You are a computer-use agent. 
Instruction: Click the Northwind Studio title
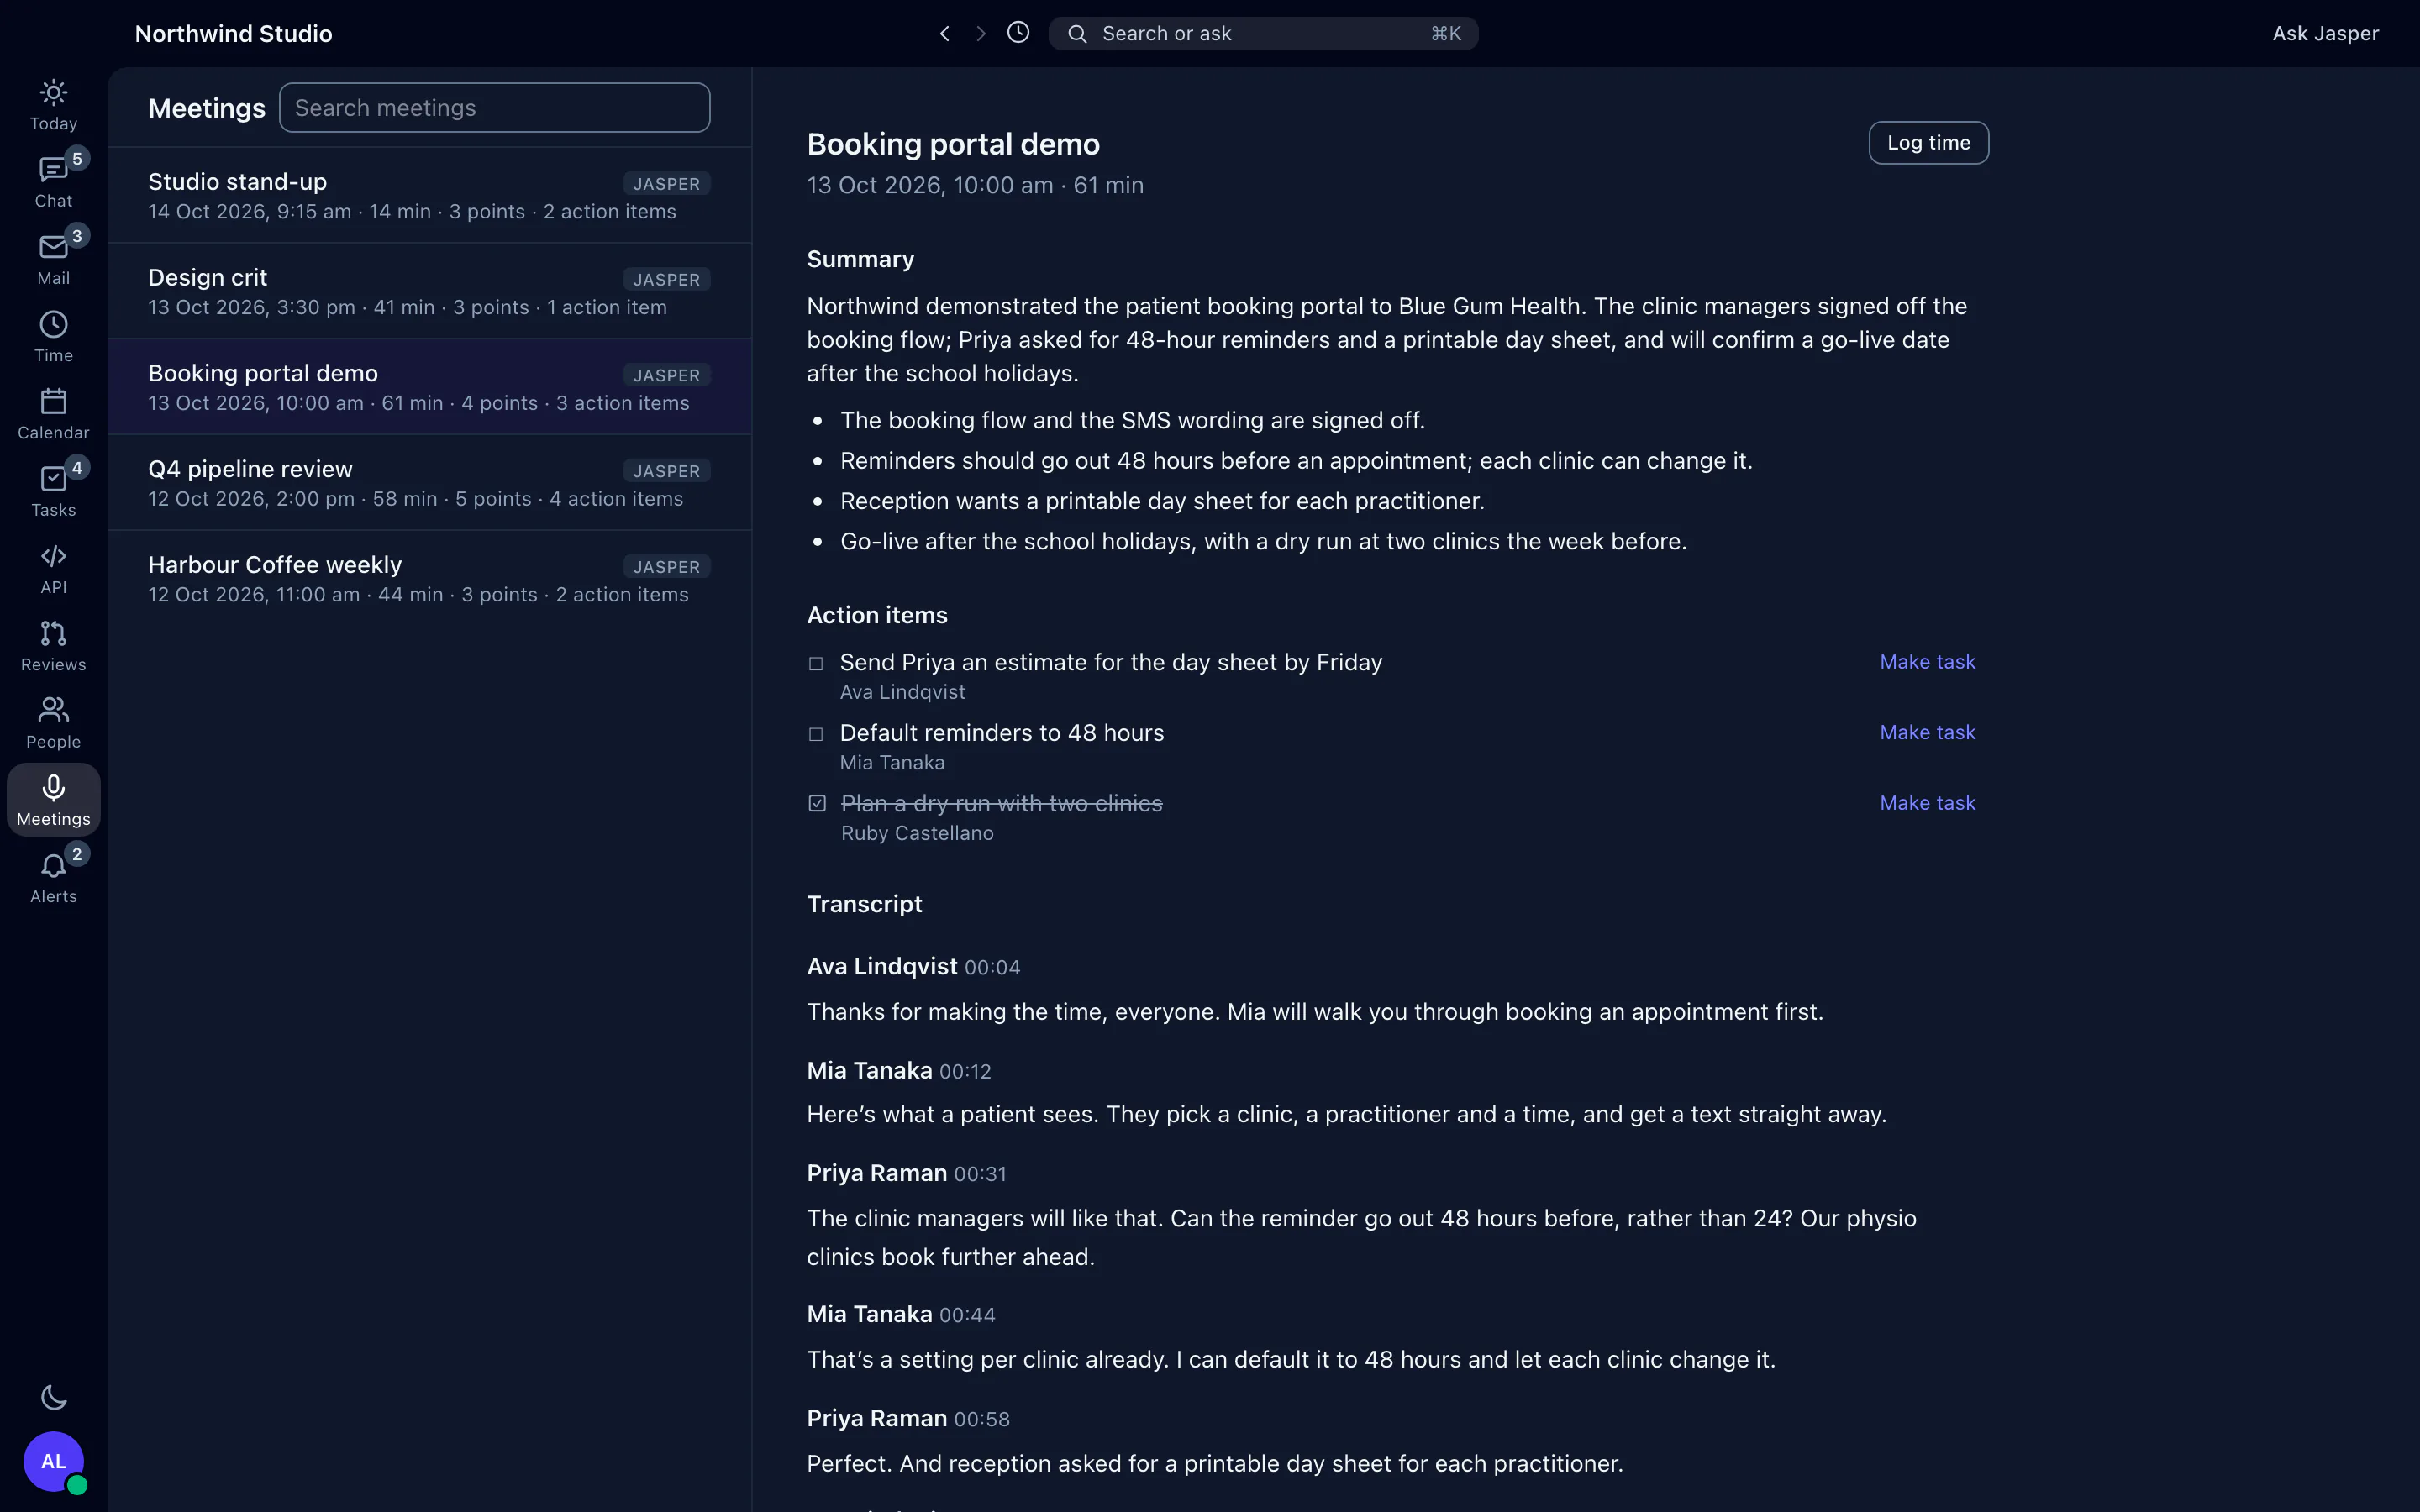(x=233, y=33)
